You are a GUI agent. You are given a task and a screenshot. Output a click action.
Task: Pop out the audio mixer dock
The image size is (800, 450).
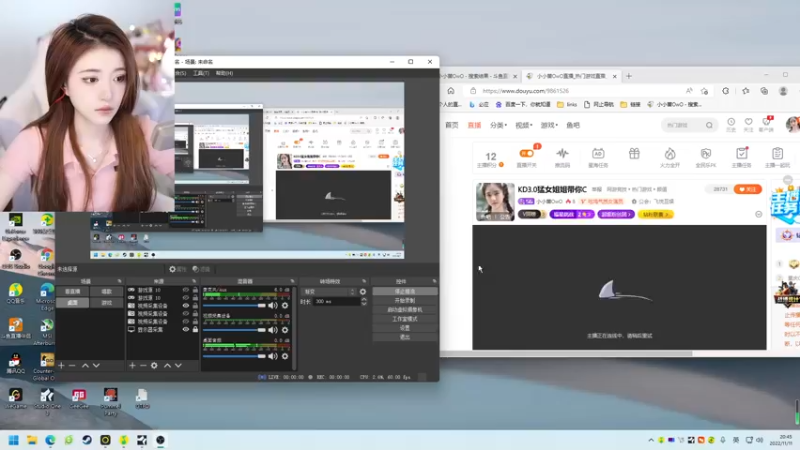(x=292, y=281)
